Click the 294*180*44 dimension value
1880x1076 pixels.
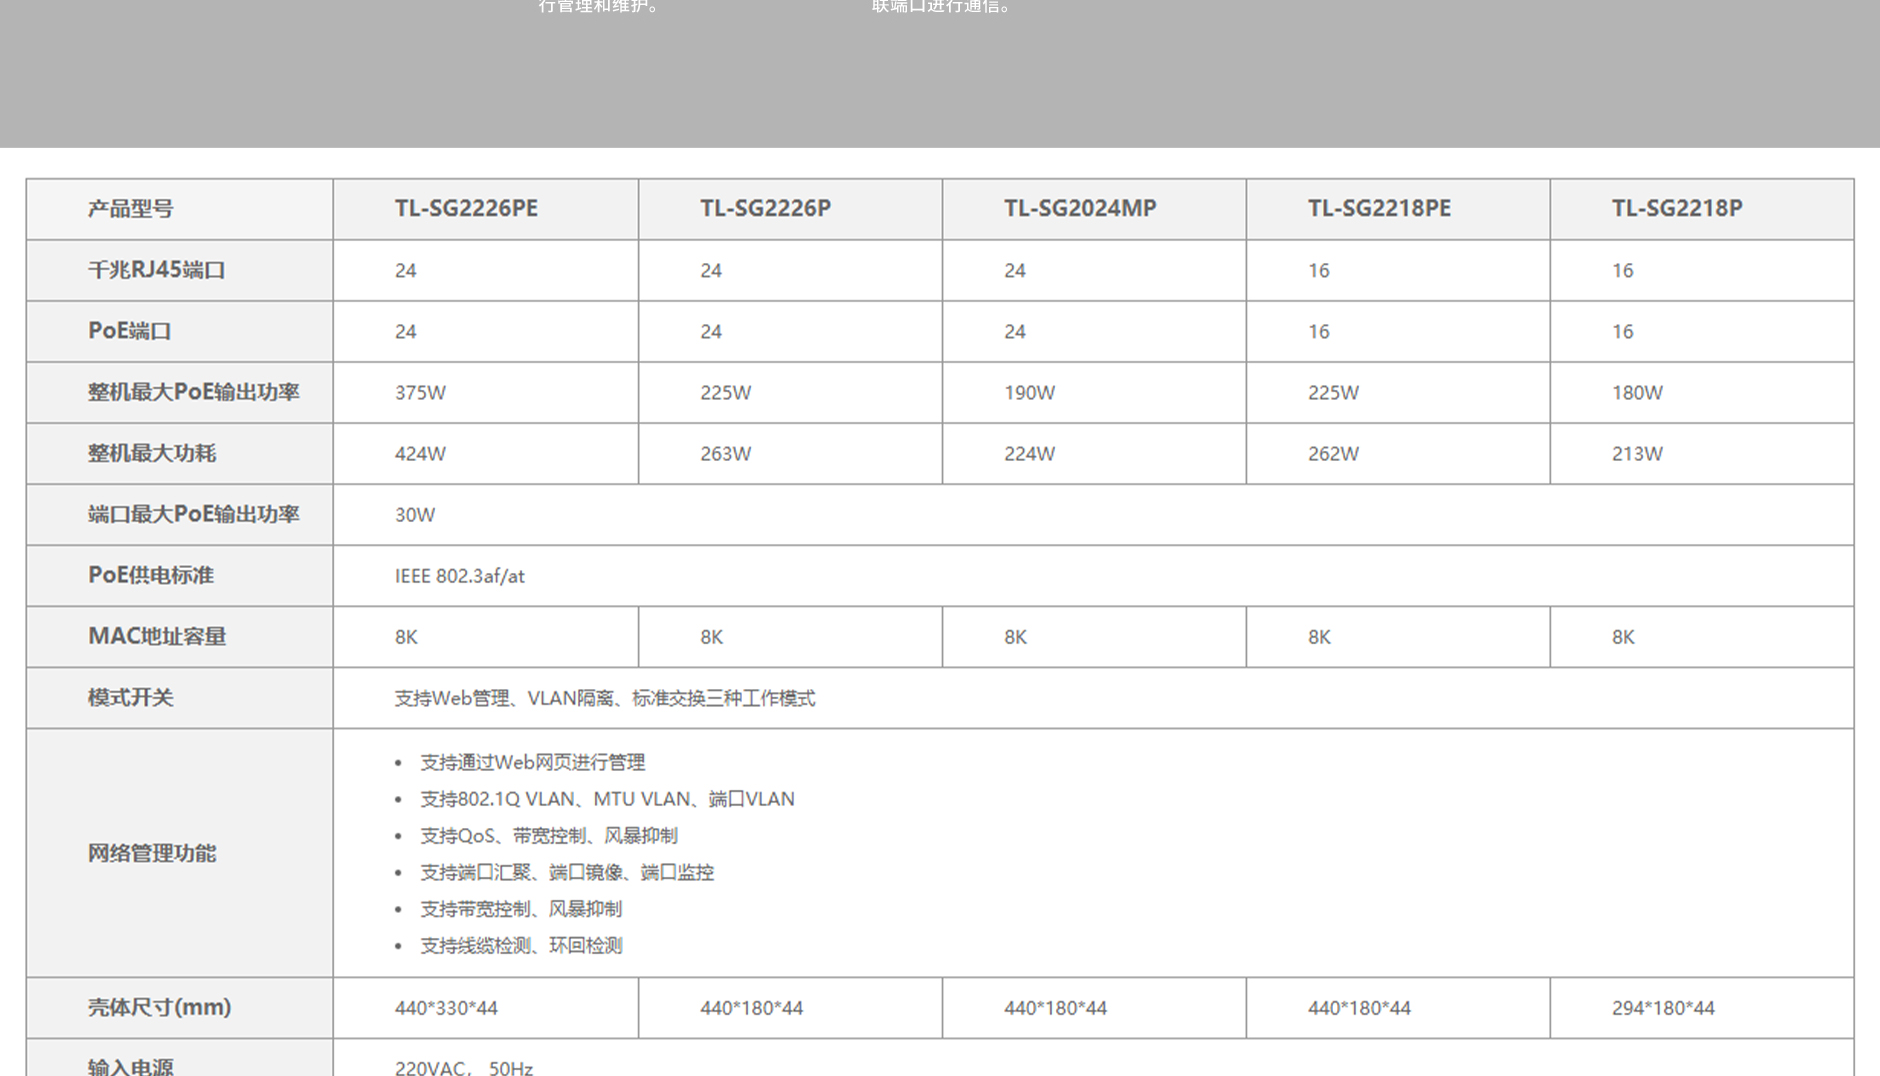[1663, 1008]
